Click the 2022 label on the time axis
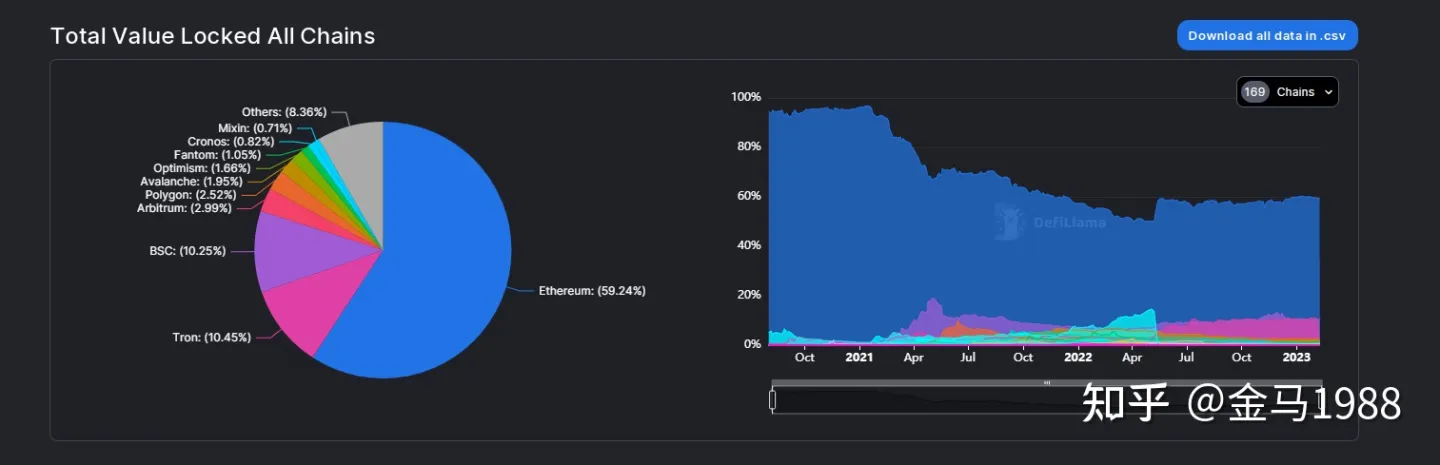 point(1078,357)
